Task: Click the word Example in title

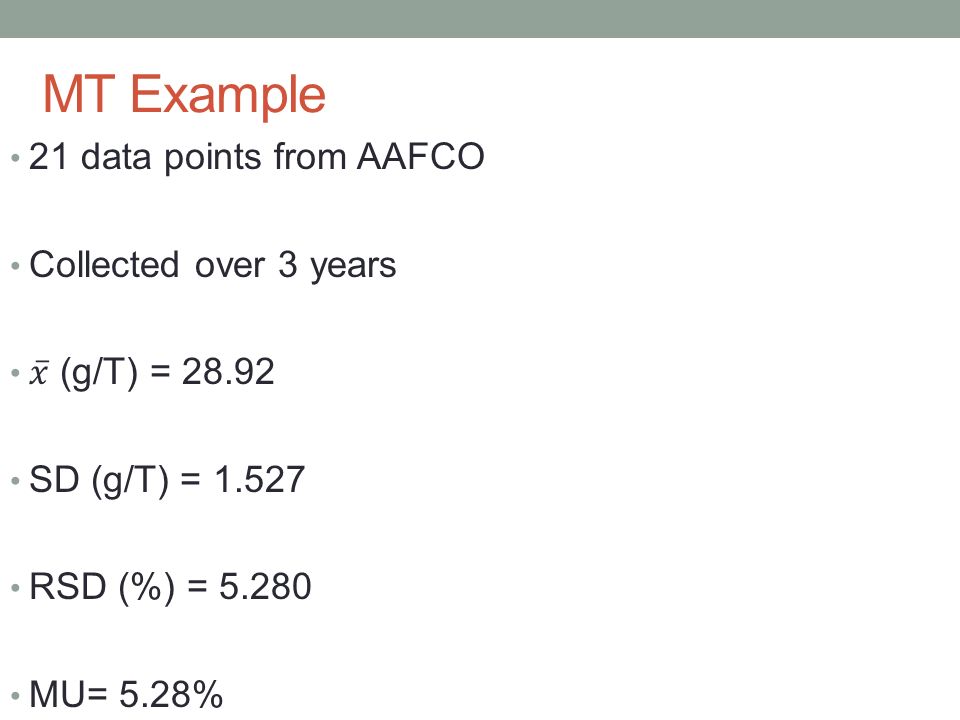Action: tap(228, 96)
